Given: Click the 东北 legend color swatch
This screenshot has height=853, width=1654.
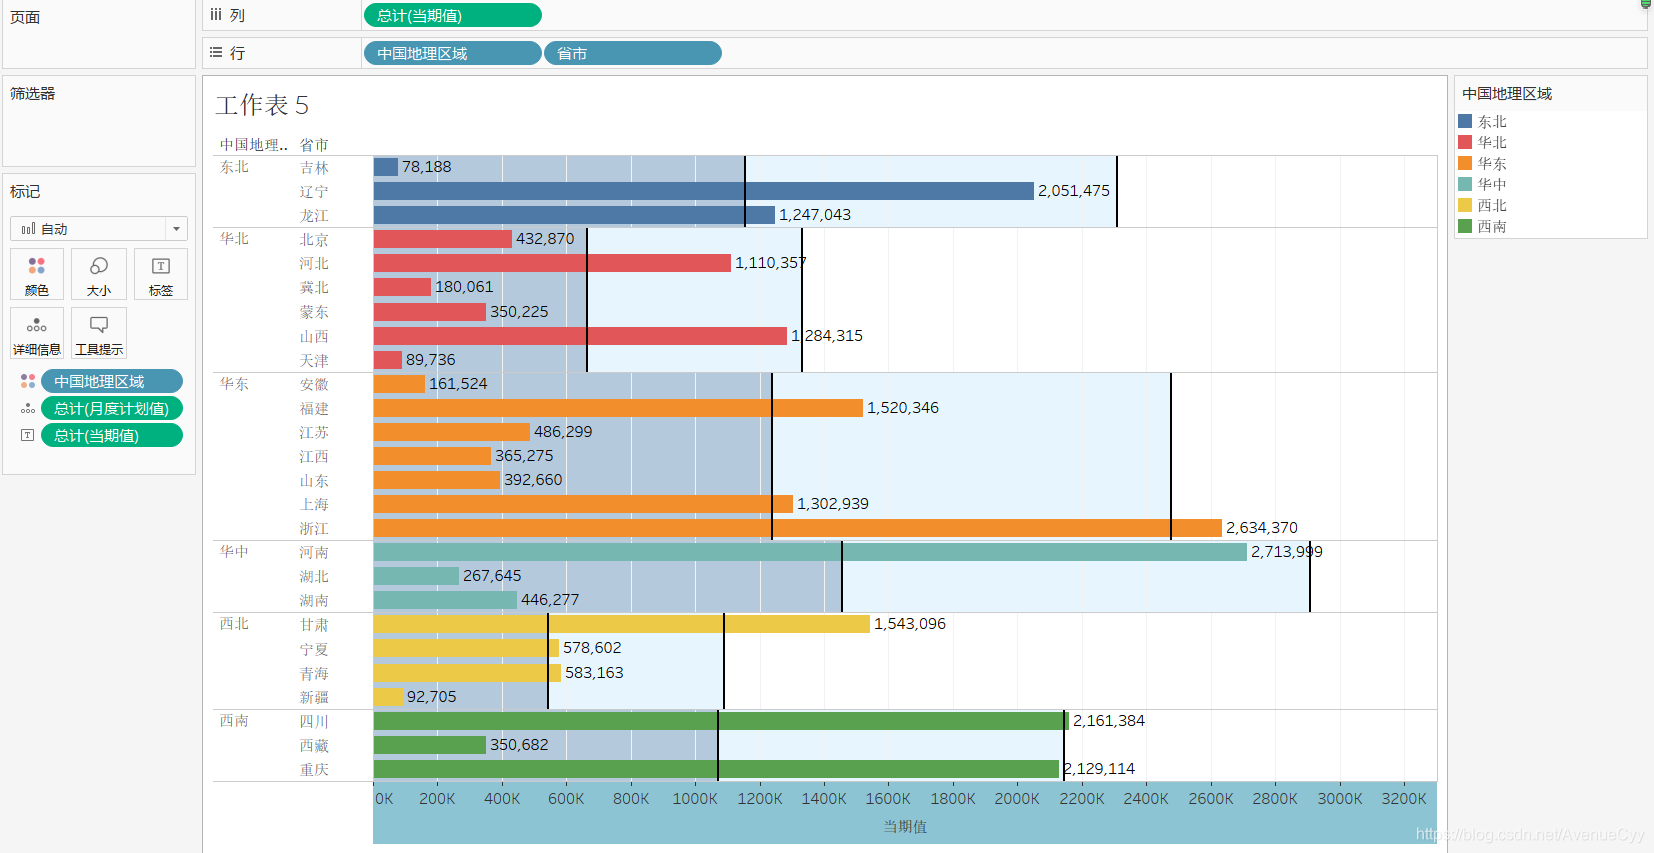Looking at the screenshot, I should coord(1465,121).
